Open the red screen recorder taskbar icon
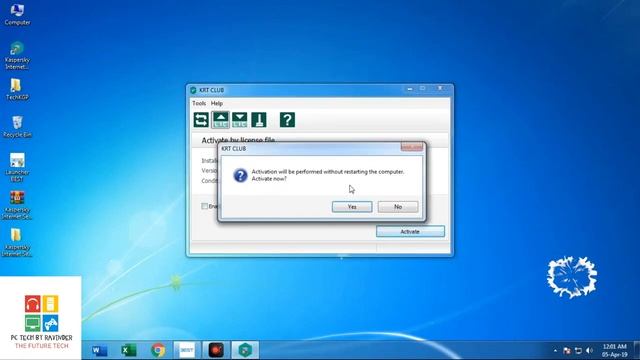This screenshot has height=360, width=640. (x=216, y=350)
